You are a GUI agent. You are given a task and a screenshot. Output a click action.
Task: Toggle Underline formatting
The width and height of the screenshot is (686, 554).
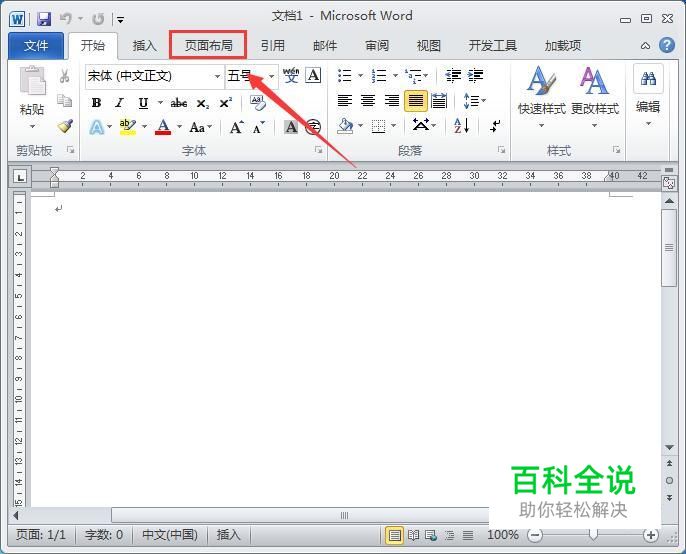pyautogui.click(x=143, y=103)
